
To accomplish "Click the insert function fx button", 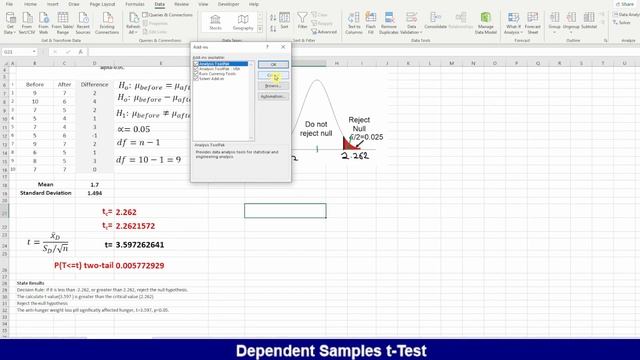I will point(81,52).
